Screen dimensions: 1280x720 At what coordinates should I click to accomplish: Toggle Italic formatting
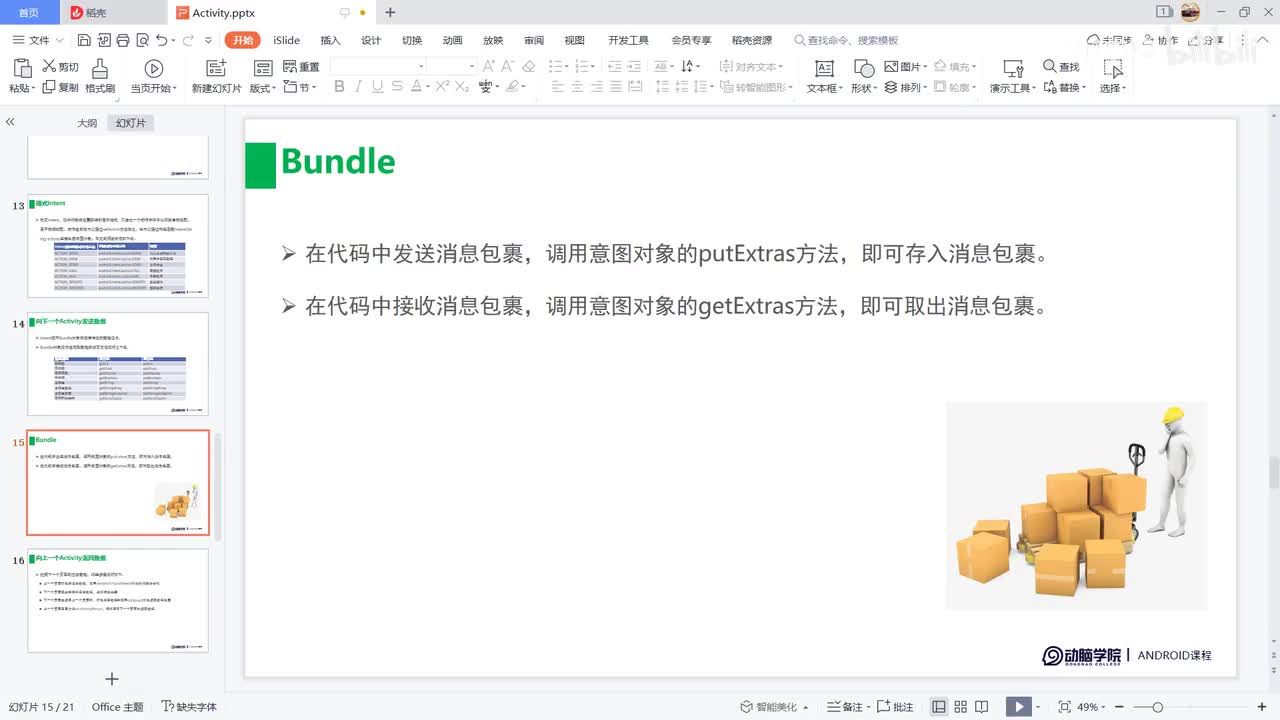click(x=358, y=87)
